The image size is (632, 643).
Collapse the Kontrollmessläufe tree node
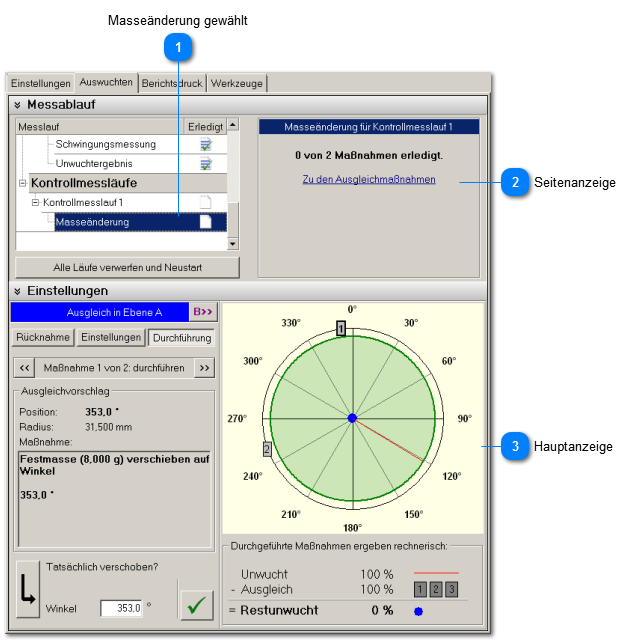(x=23, y=184)
